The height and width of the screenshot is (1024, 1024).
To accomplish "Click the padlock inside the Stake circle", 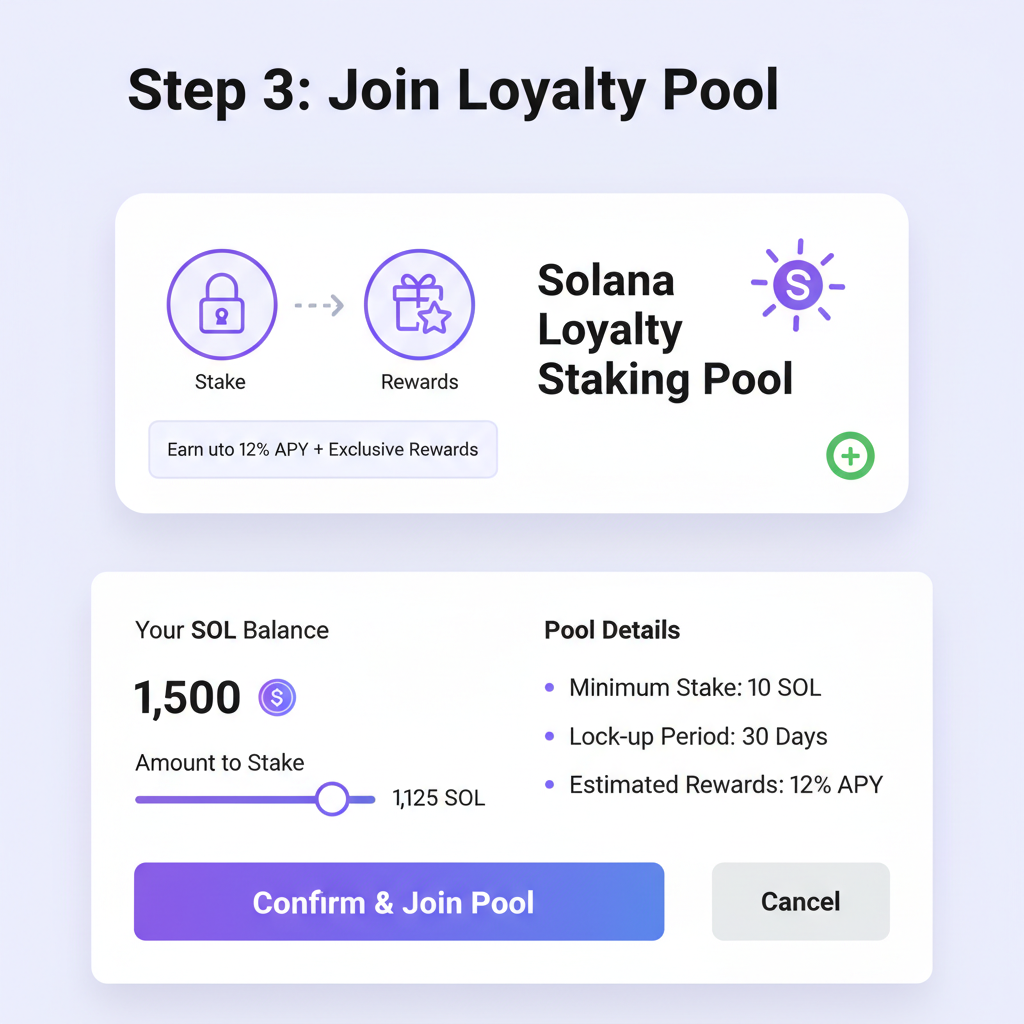I will point(221,303).
